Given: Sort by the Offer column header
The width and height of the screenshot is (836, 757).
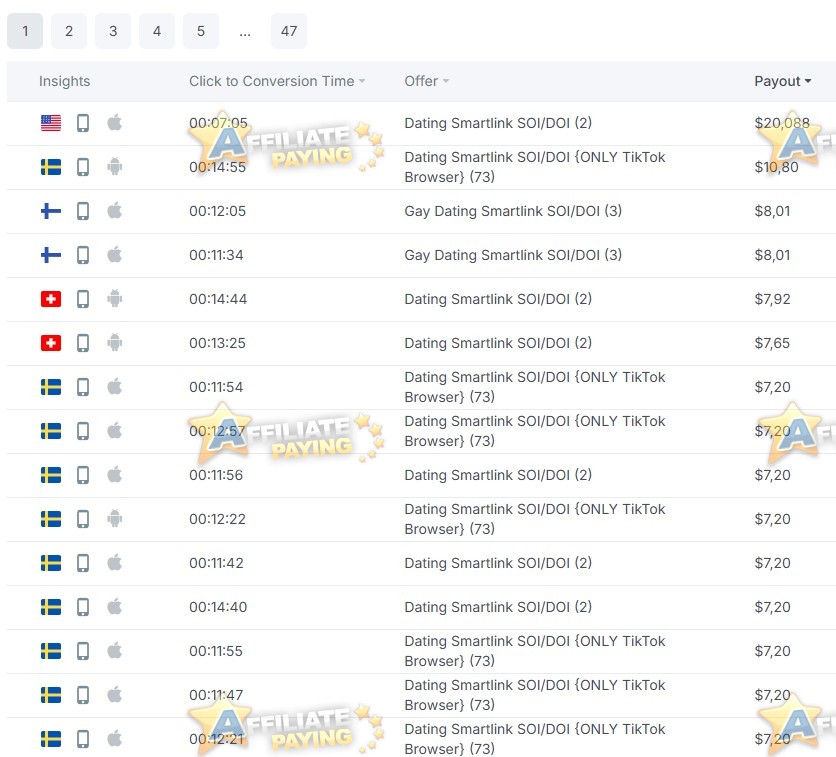Looking at the screenshot, I should pyautogui.click(x=427, y=81).
